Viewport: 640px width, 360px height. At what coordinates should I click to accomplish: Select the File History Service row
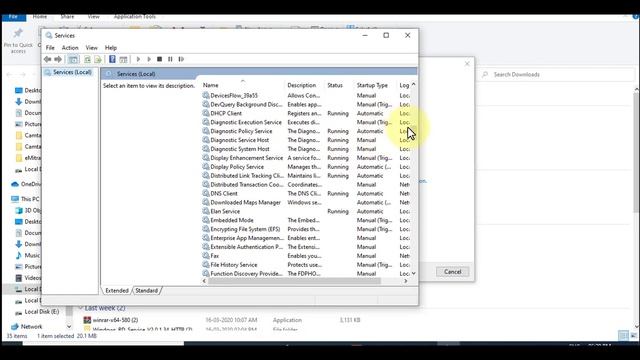pos(306,265)
